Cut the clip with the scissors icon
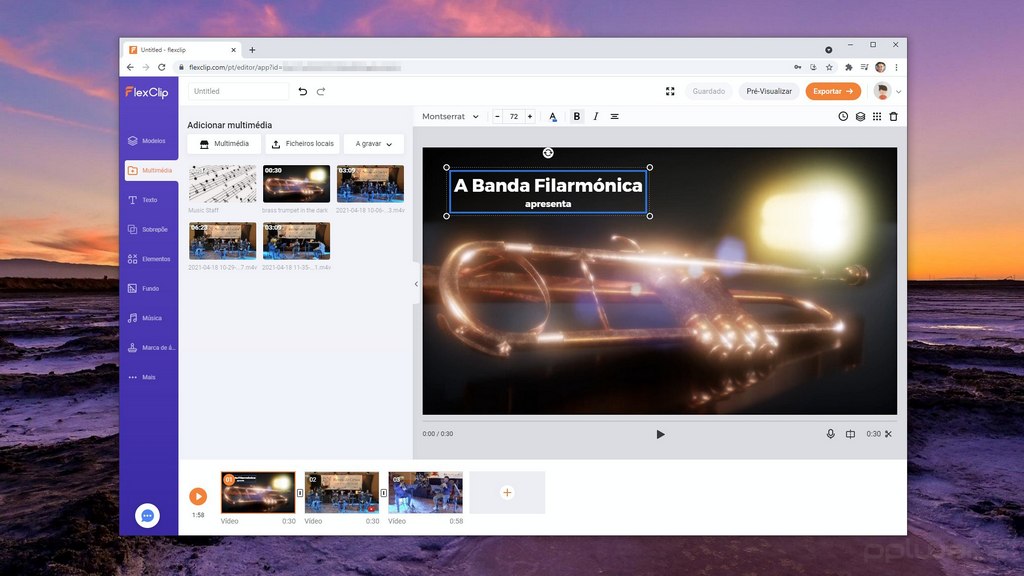 (887, 434)
